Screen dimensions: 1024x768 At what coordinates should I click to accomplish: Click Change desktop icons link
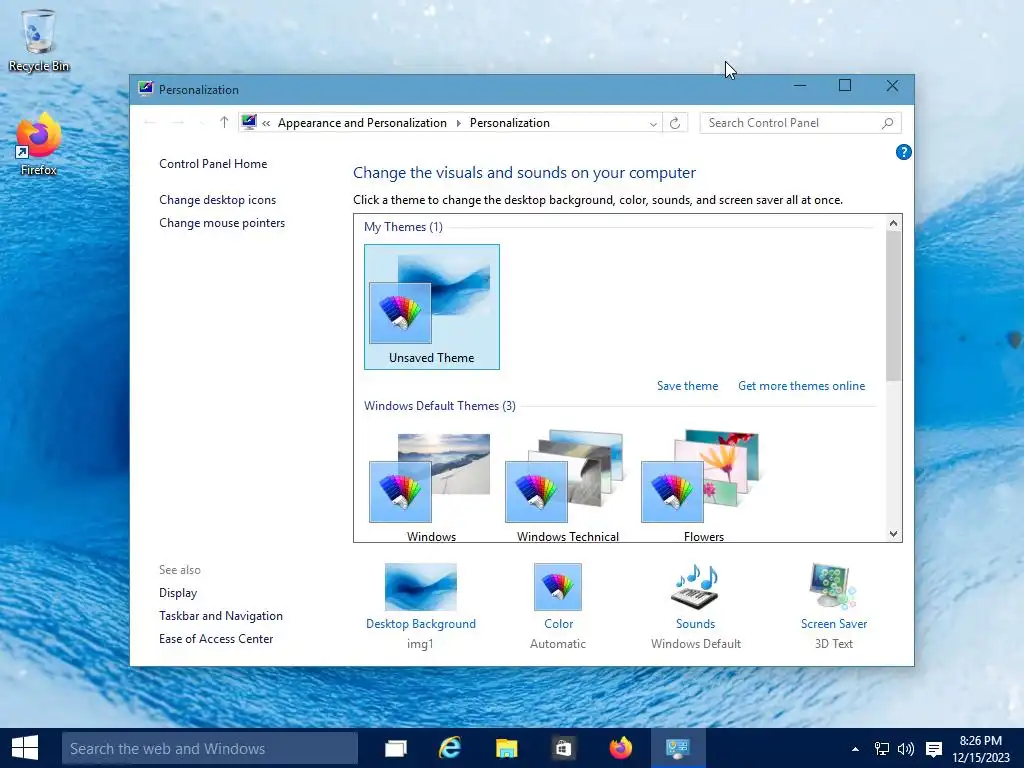(217, 200)
